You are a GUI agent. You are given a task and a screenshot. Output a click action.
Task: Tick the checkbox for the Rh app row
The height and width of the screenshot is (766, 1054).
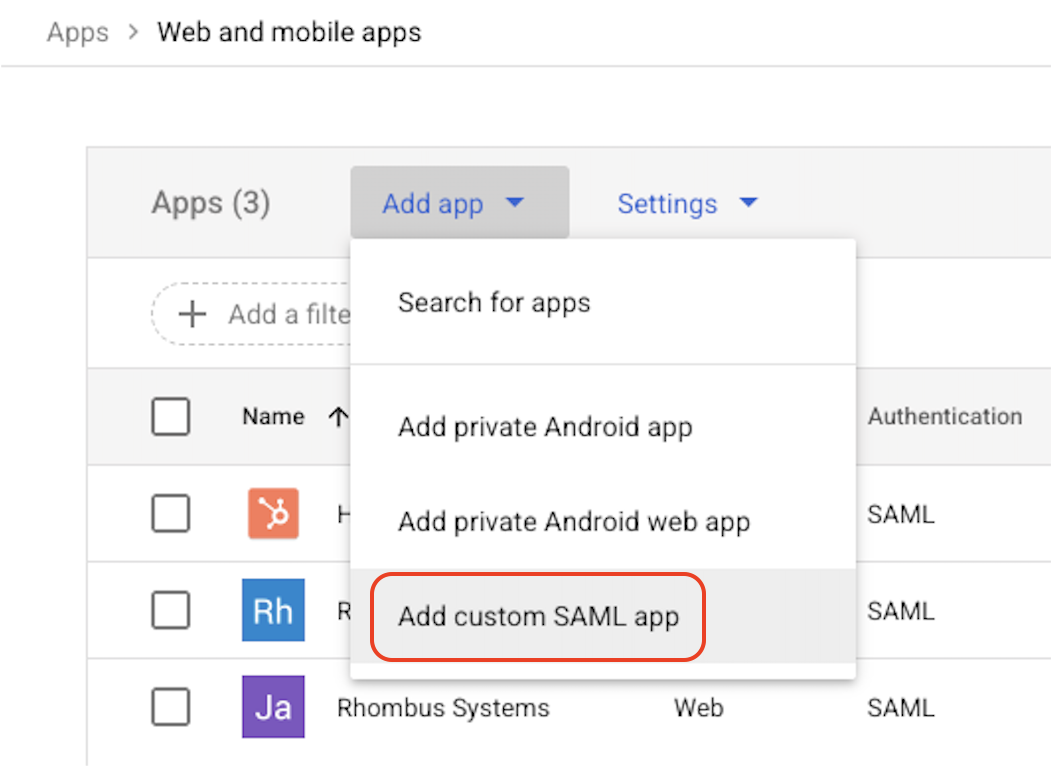coord(171,610)
